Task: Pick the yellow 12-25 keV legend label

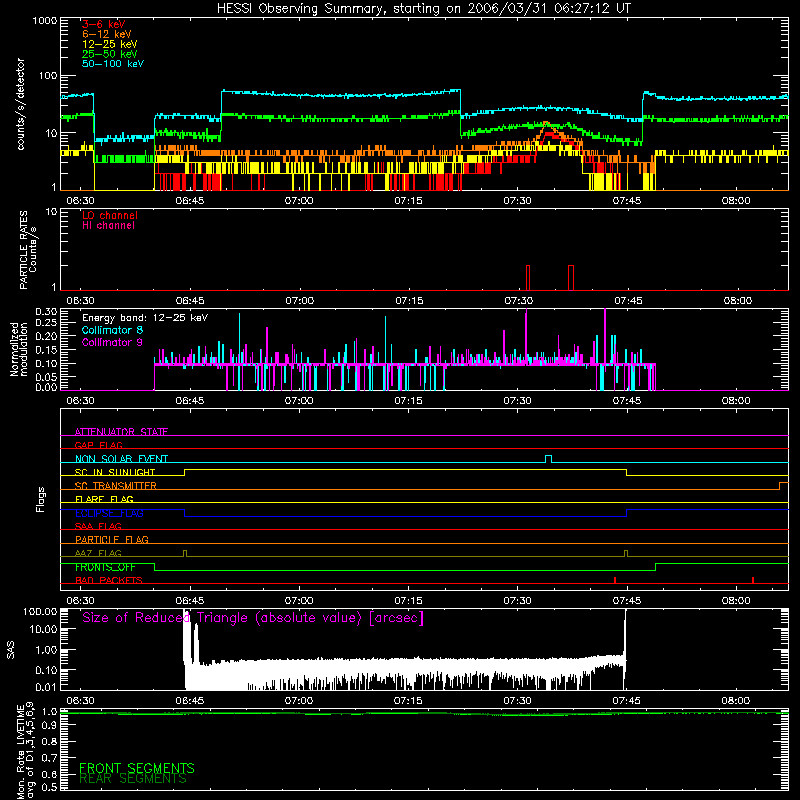Action: (x=110, y=44)
